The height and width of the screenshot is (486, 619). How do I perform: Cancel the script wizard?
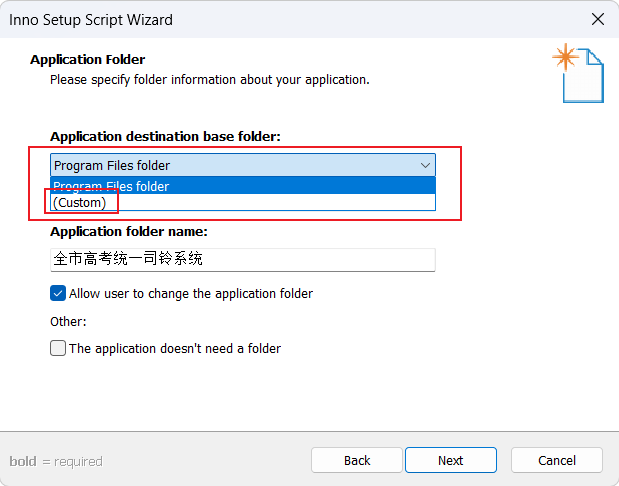557,460
